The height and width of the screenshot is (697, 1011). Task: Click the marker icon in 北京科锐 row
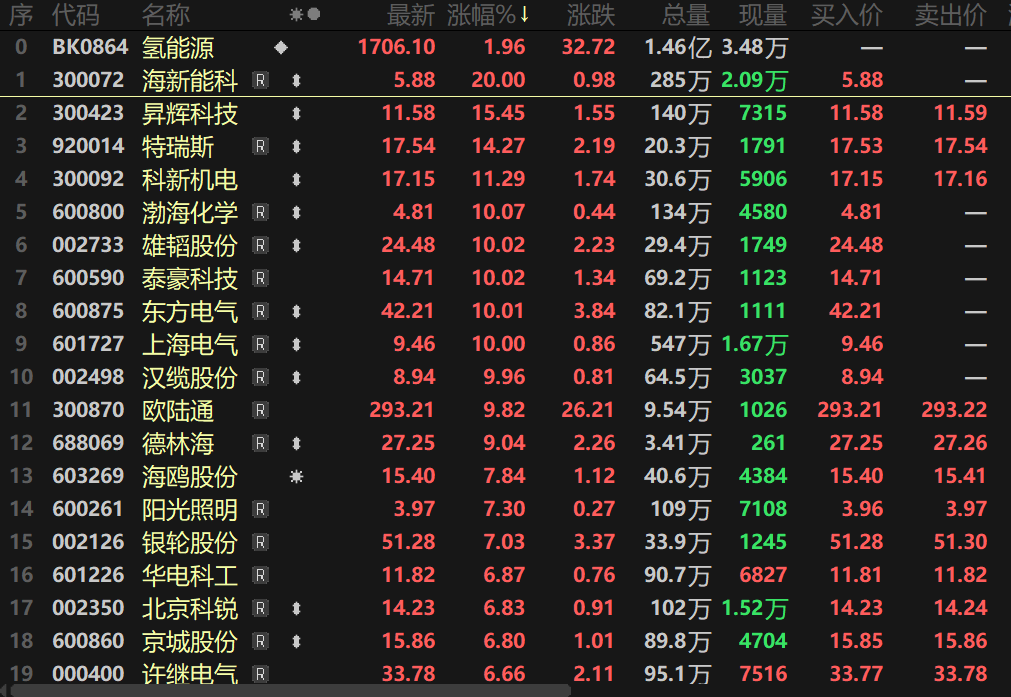click(x=297, y=608)
